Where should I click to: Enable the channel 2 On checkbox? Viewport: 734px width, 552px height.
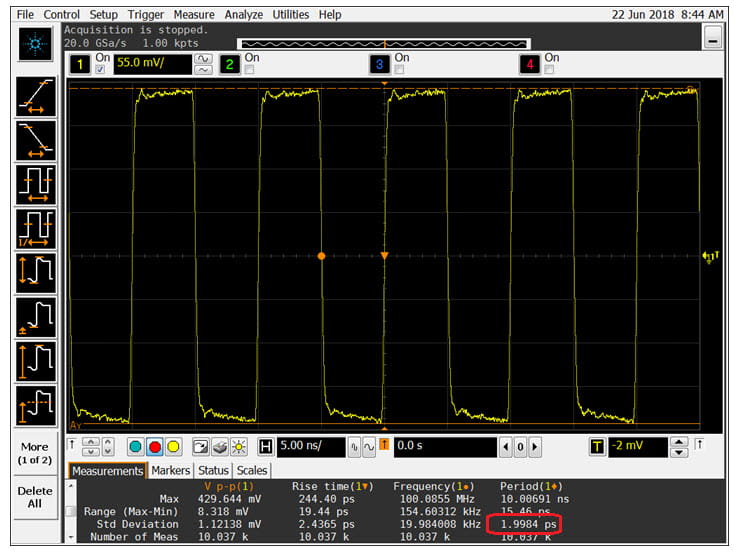[x=249, y=70]
